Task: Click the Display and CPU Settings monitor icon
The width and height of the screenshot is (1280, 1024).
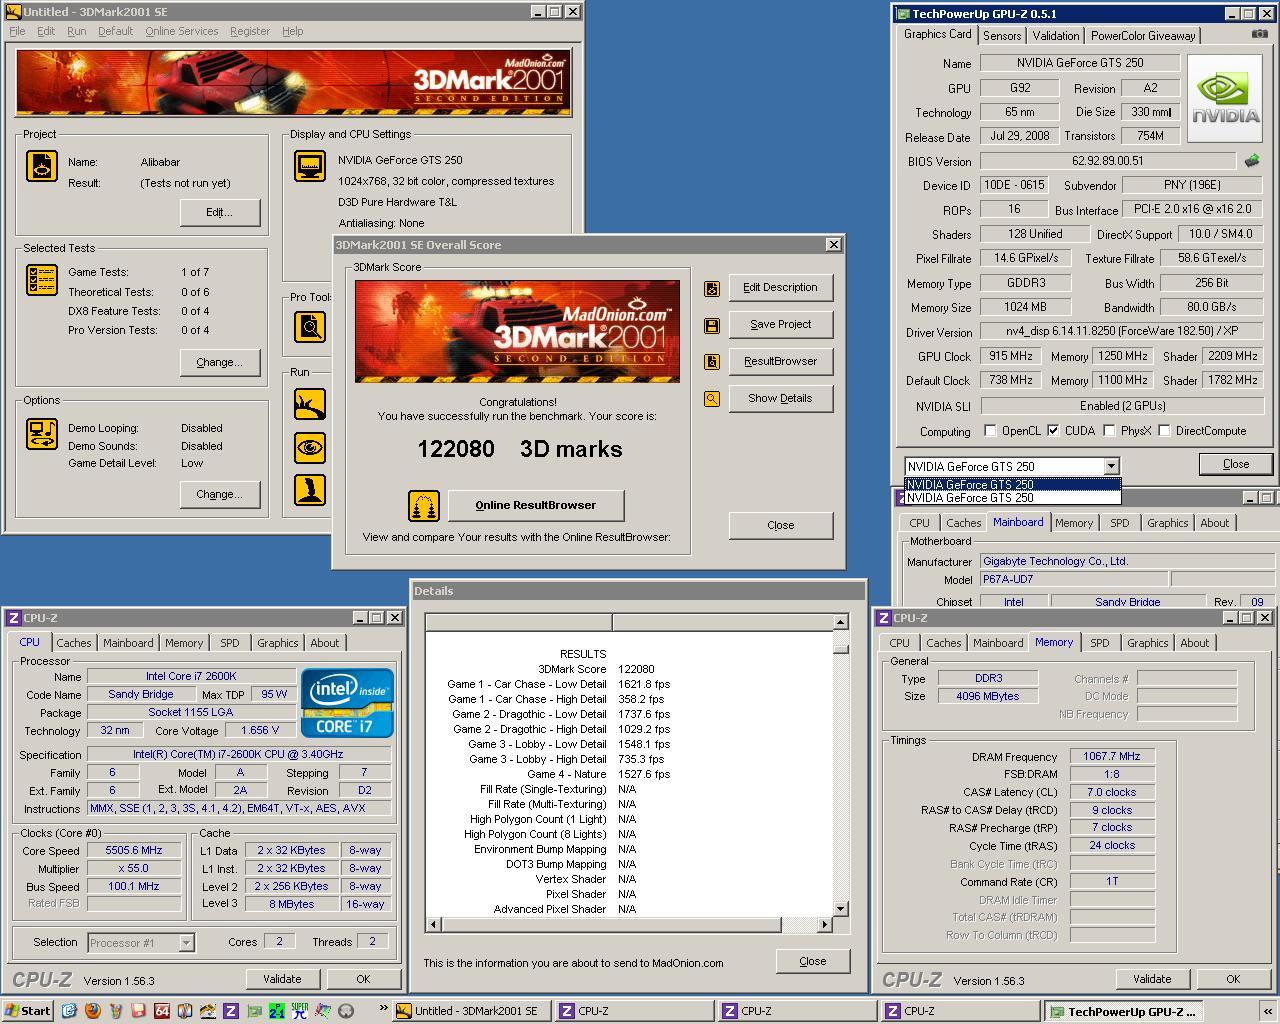Action: pos(310,166)
